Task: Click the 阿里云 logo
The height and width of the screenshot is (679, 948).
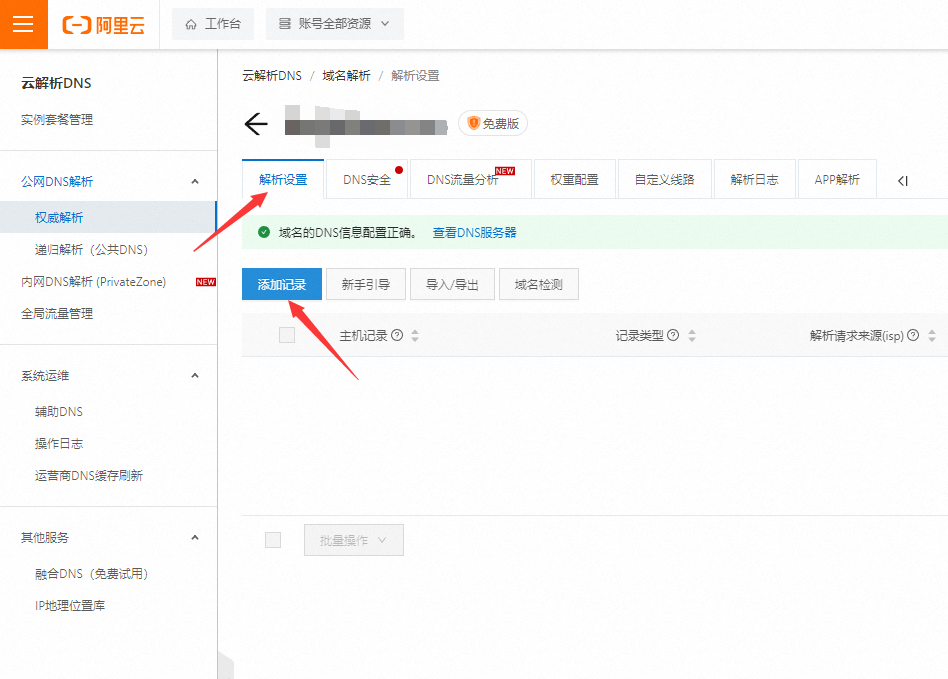Action: coord(104,25)
